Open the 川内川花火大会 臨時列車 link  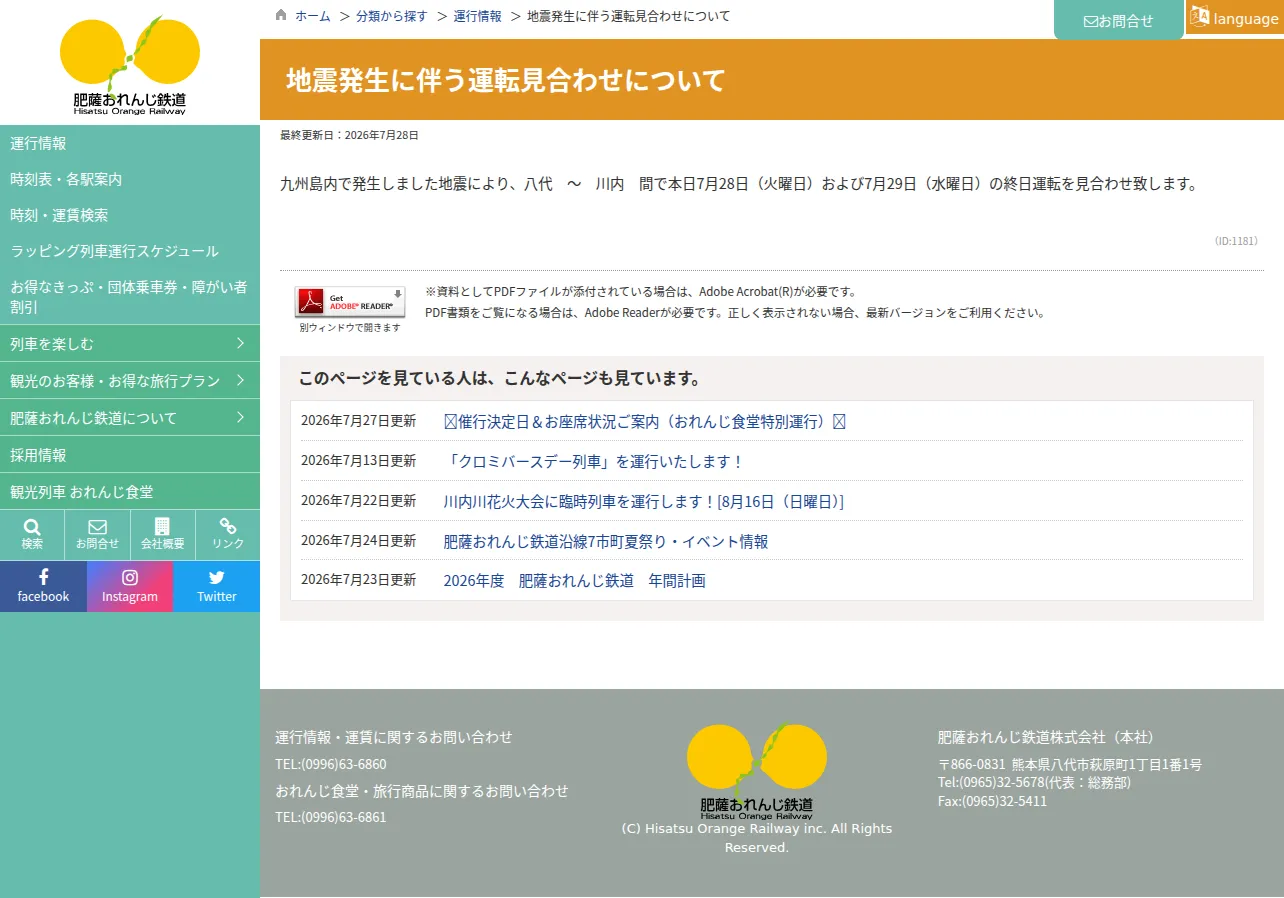click(x=644, y=502)
